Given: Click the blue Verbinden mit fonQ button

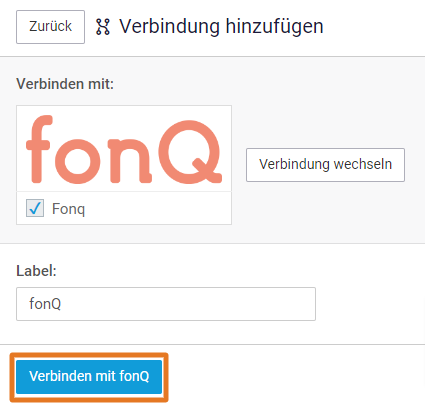Looking at the screenshot, I should [x=89, y=377].
